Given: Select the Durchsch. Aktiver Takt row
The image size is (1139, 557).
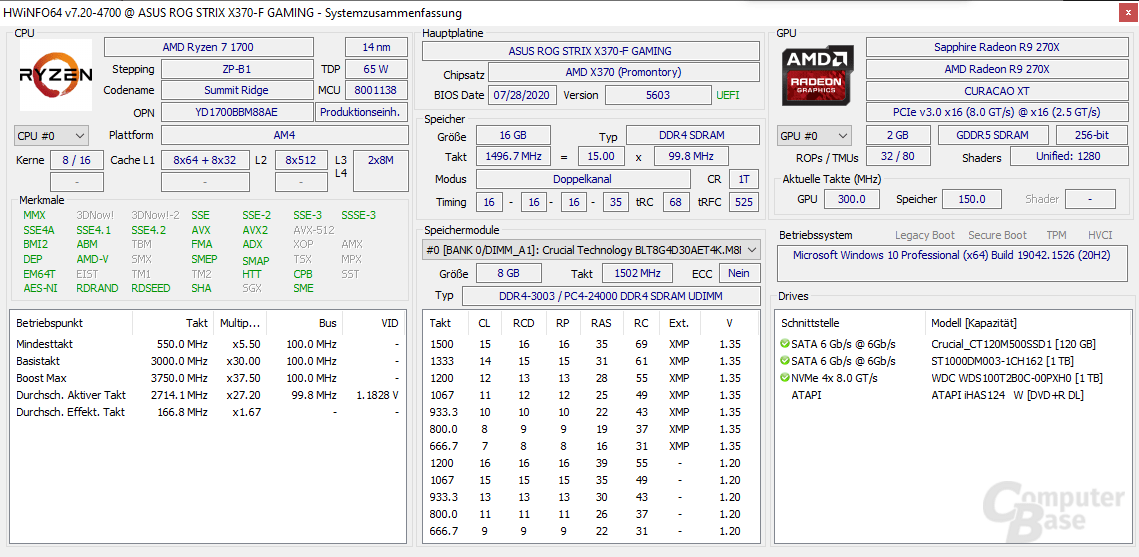Looking at the screenshot, I should pos(208,395).
